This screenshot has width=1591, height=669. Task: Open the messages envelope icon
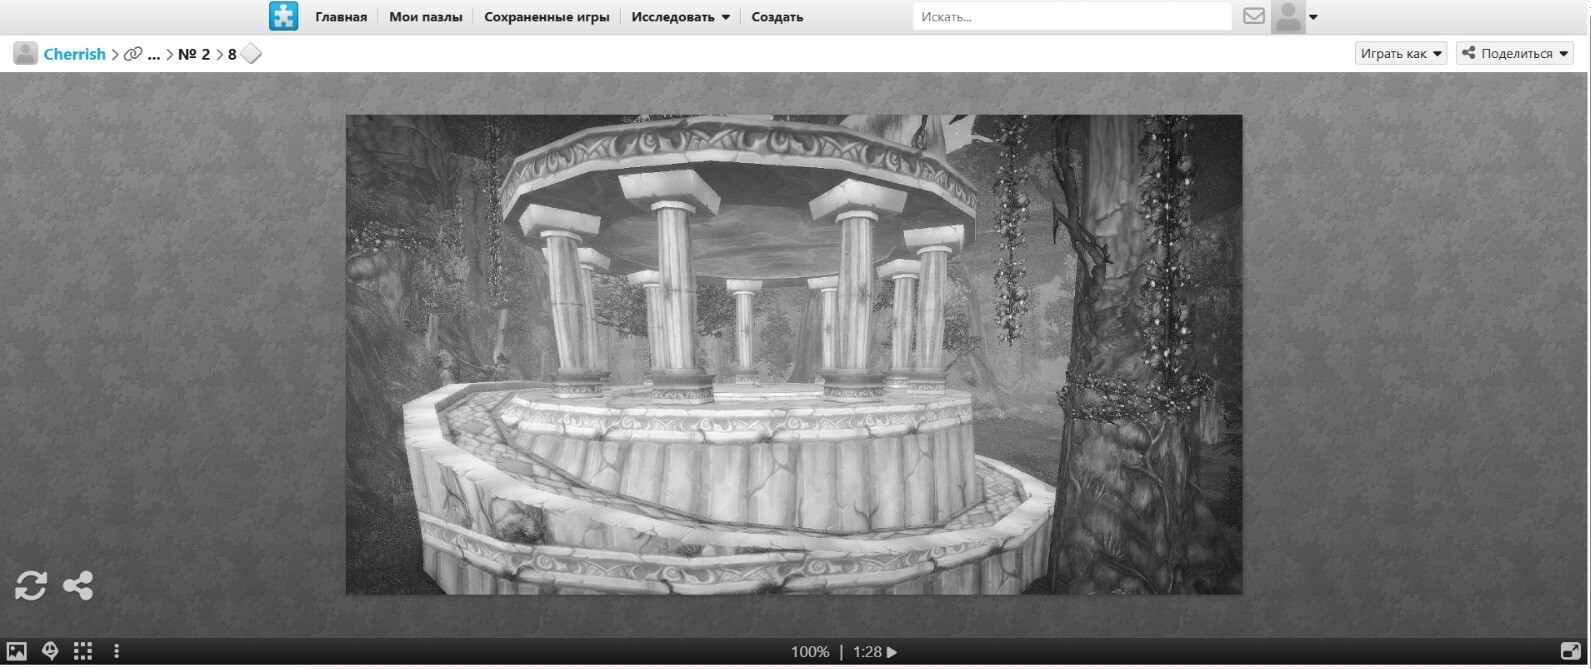pyautogui.click(x=1253, y=16)
